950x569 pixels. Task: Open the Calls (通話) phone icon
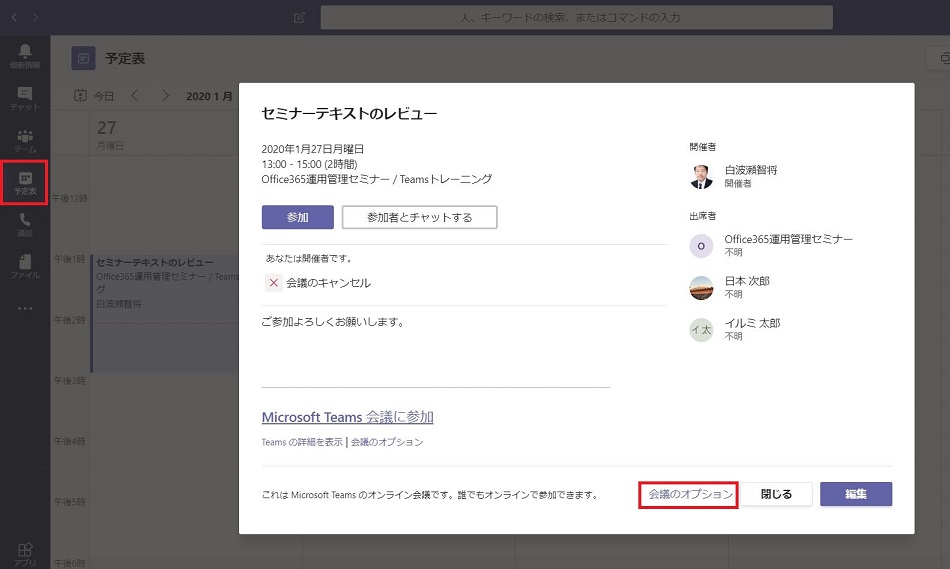[x=25, y=225]
